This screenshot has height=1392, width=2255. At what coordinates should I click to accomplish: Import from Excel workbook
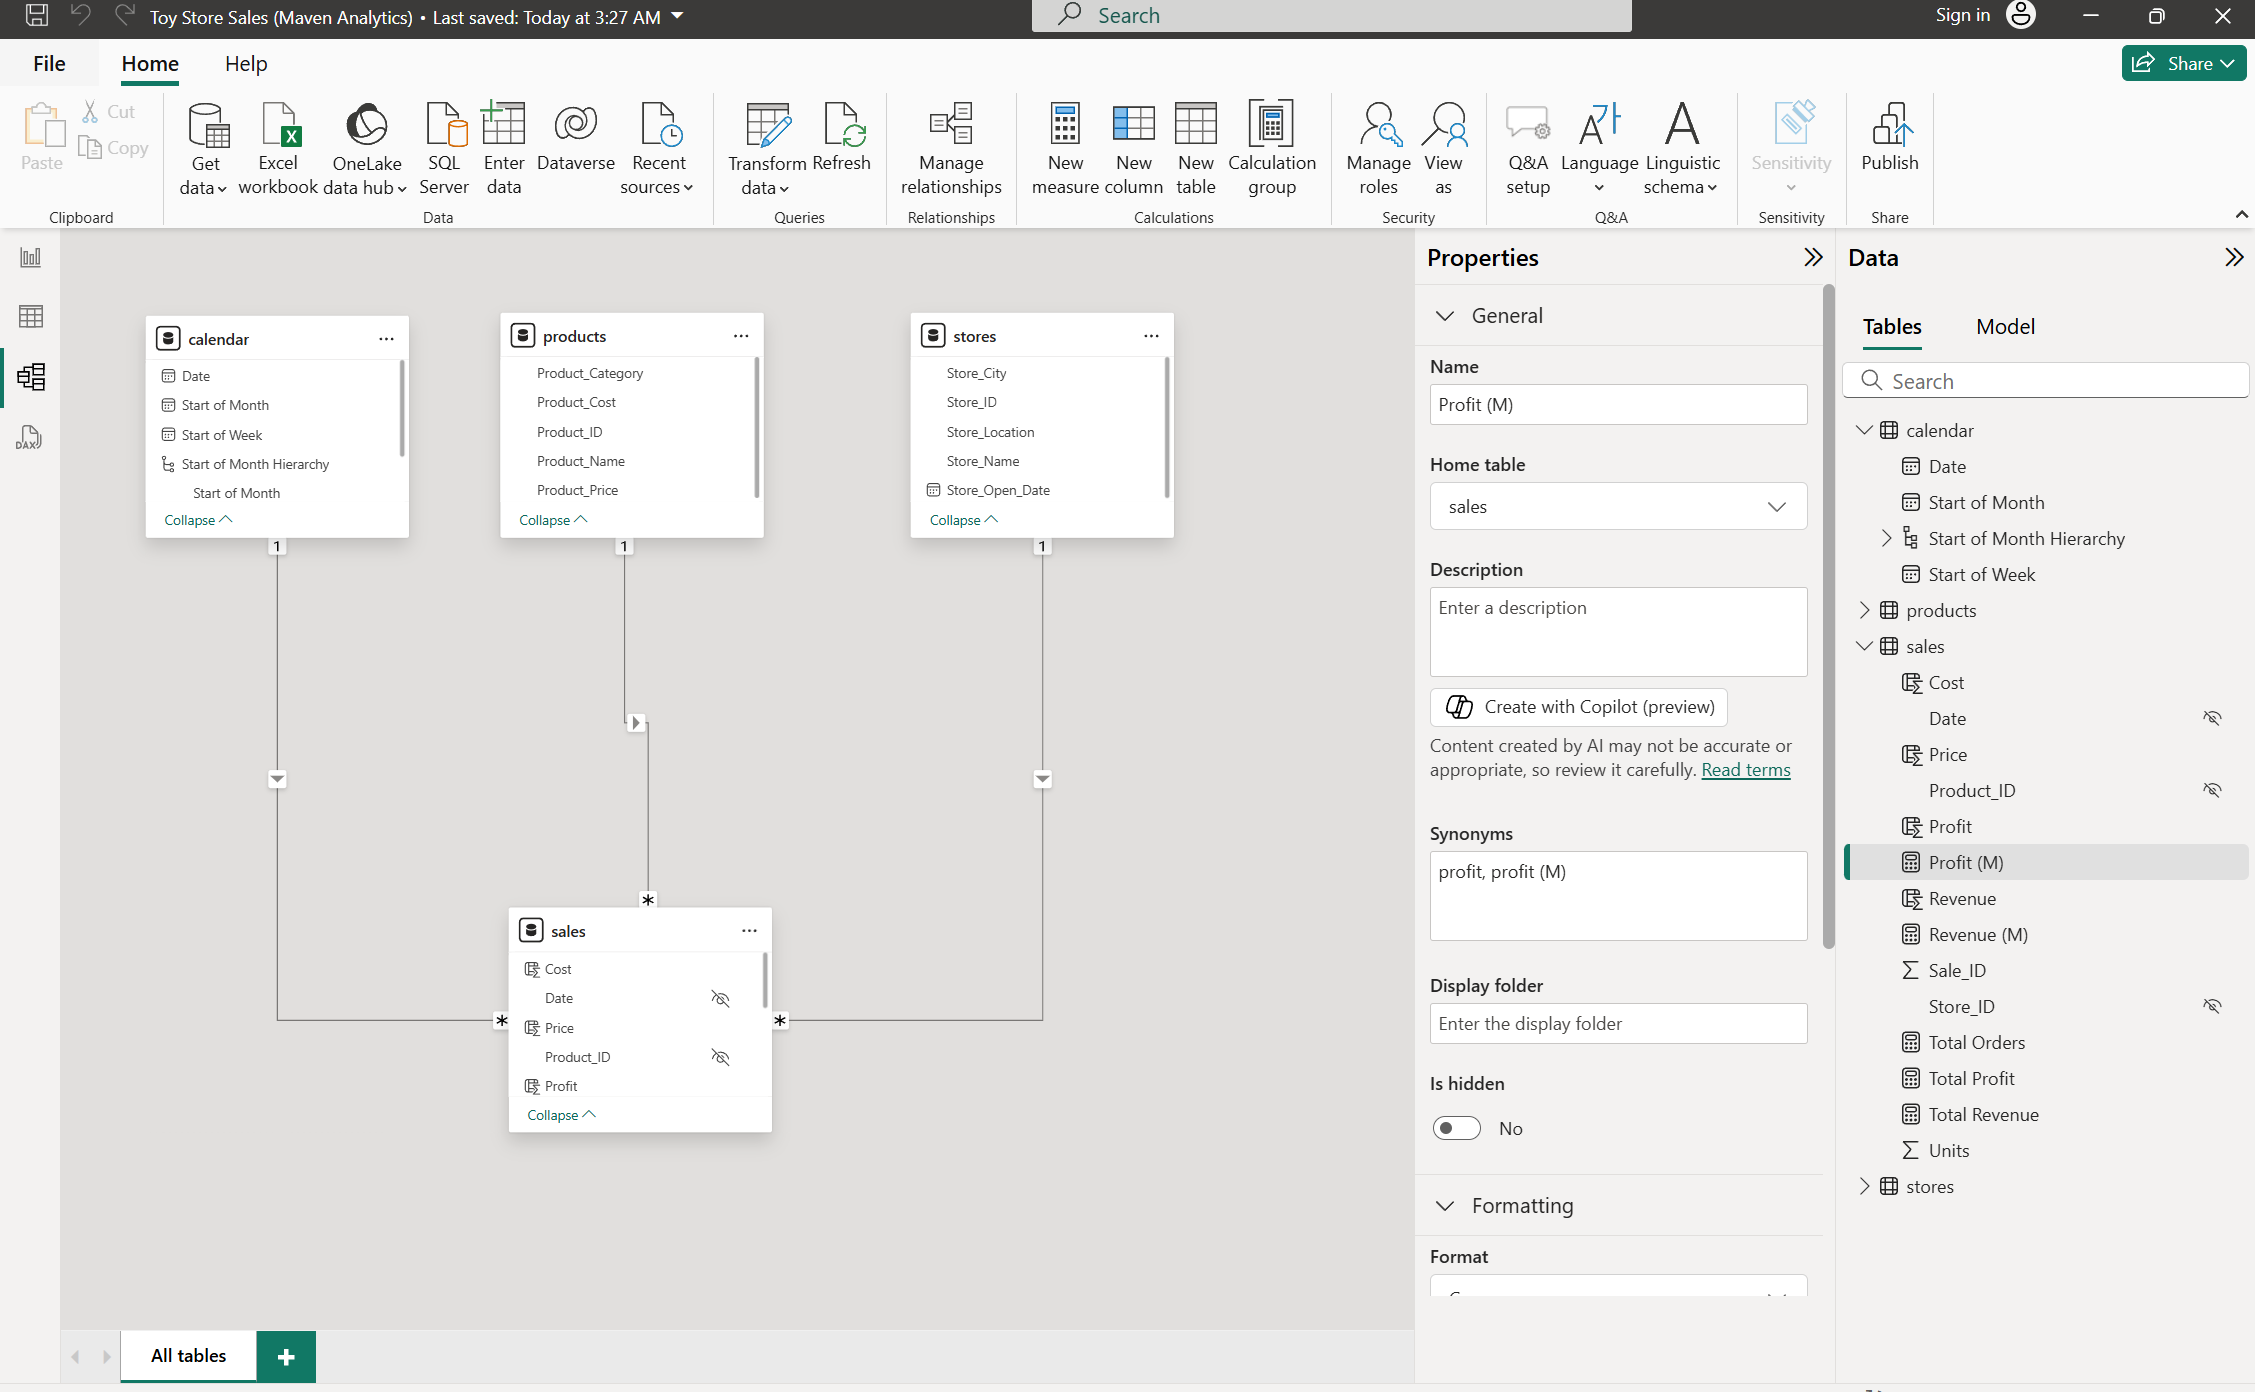pos(278,150)
